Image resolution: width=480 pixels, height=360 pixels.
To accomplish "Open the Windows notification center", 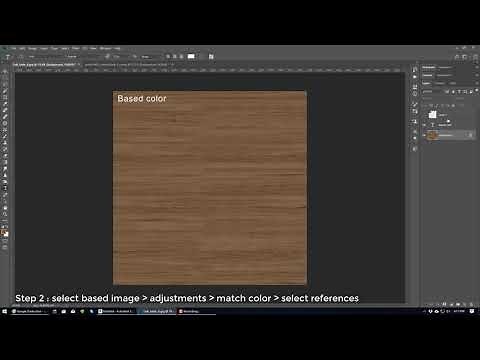I will point(472,311).
